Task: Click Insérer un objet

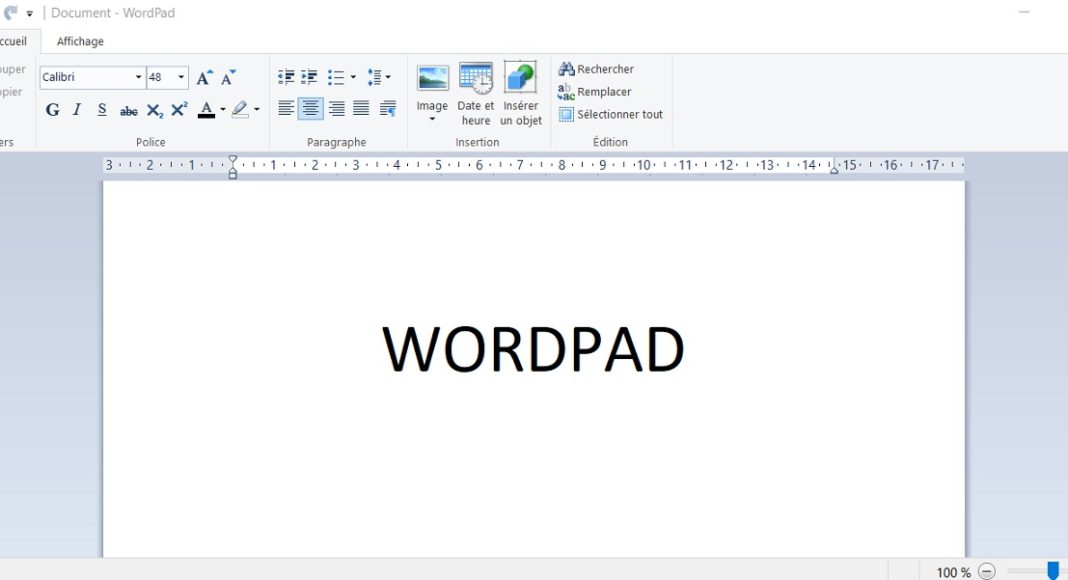Action: click(520, 94)
